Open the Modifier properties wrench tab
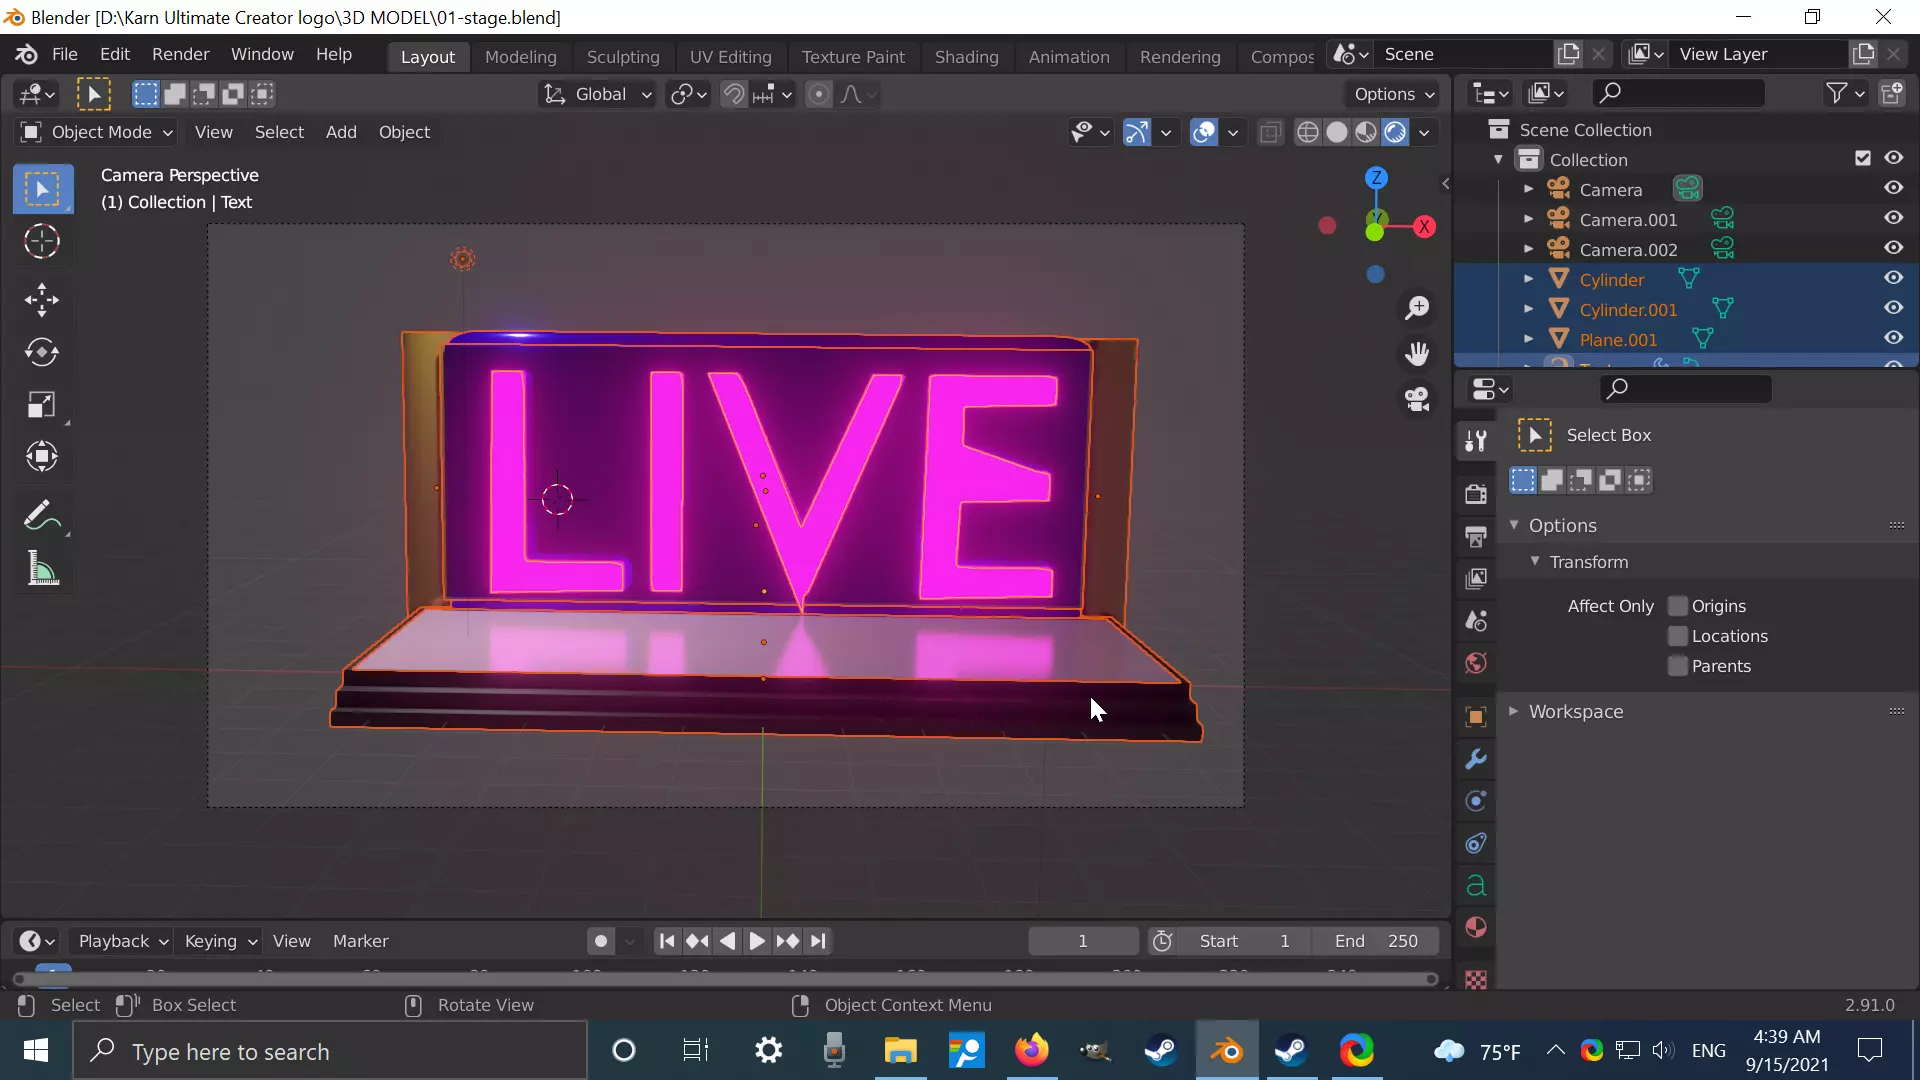 (1476, 759)
